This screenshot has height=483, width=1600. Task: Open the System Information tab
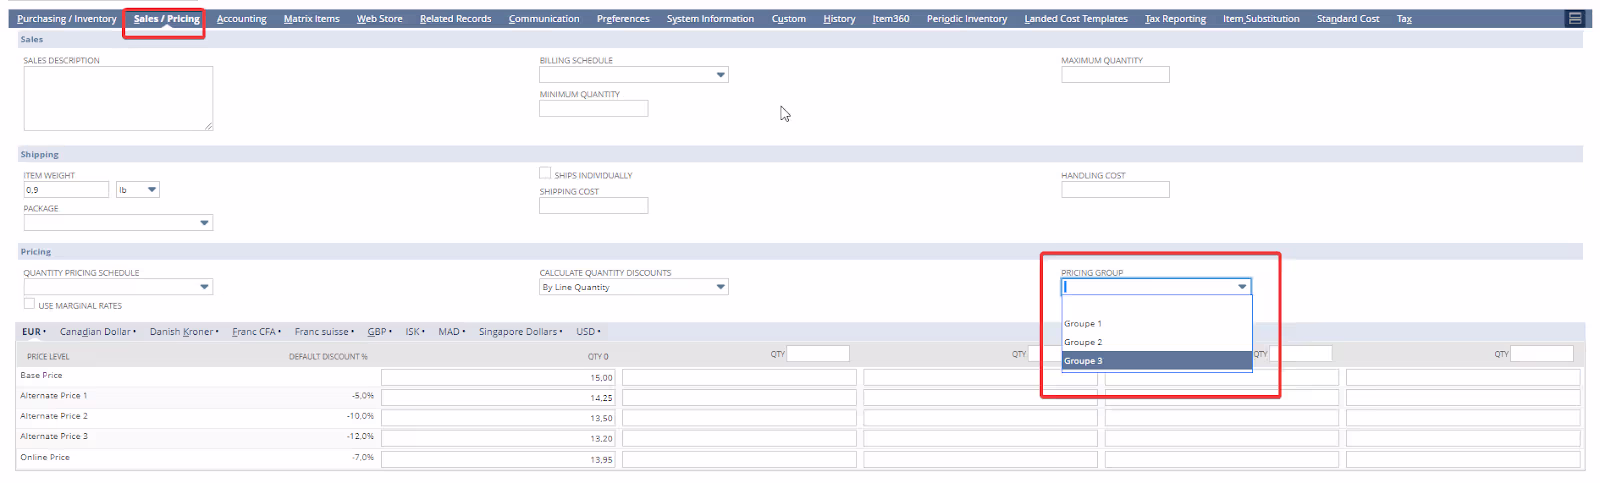pyautogui.click(x=710, y=19)
